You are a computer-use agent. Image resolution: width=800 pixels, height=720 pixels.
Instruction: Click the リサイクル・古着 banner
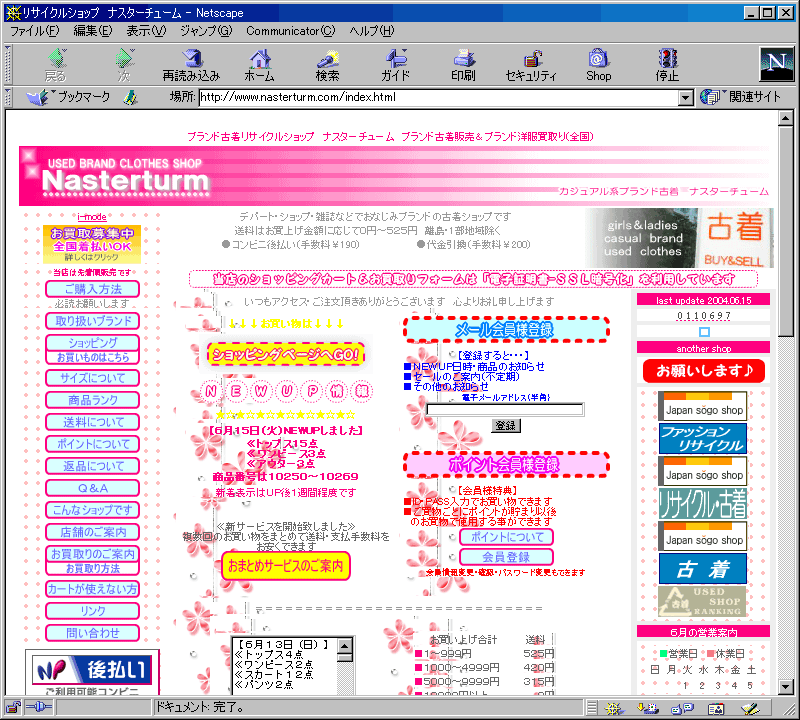coord(703,503)
